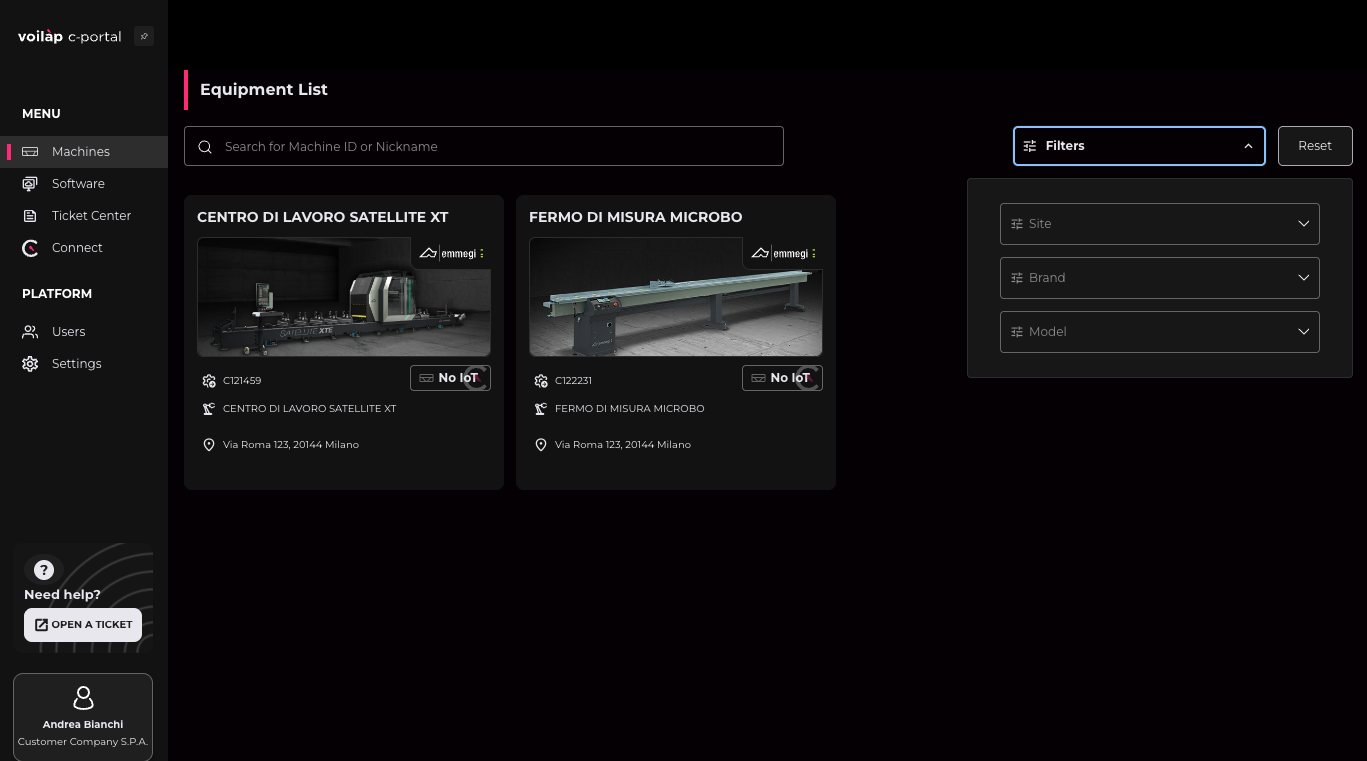Screen dimensions: 1367x761
Task: Expand the Model filter dropdown
Action: click(1160, 332)
